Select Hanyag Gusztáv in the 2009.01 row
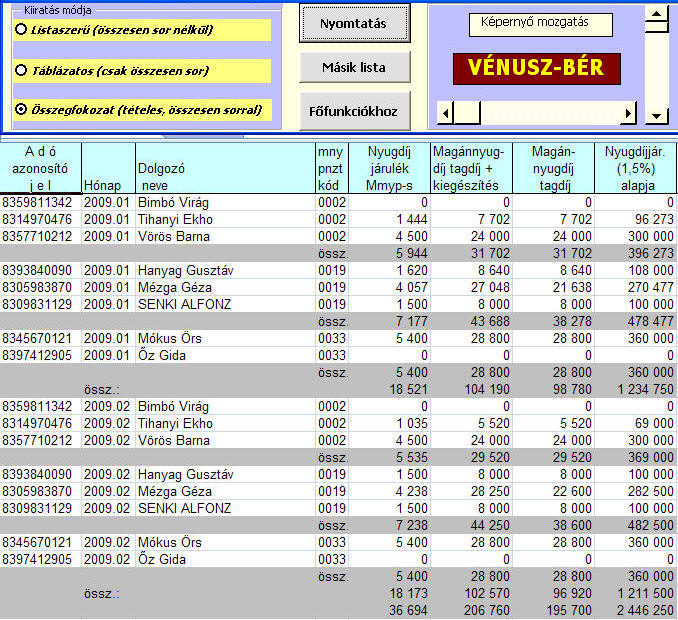The width and height of the screenshot is (678, 620). 185,271
